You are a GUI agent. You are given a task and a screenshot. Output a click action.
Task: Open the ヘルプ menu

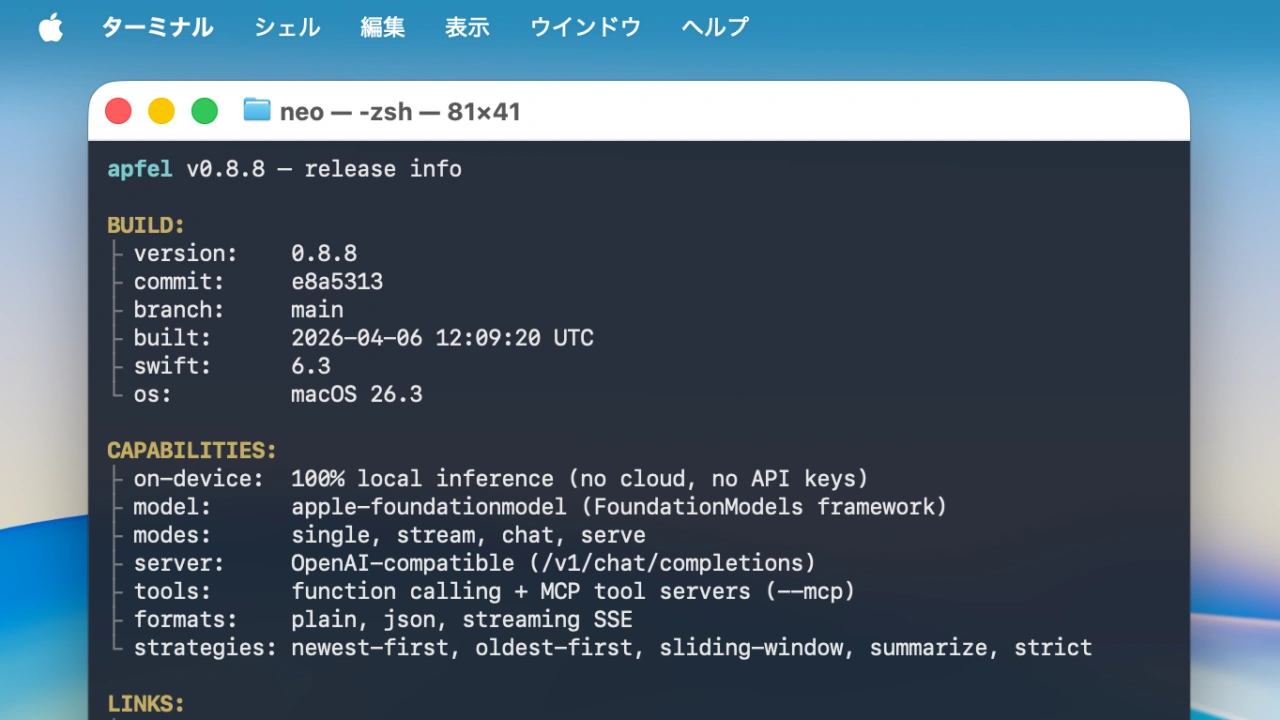pyautogui.click(x=713, y=27)
